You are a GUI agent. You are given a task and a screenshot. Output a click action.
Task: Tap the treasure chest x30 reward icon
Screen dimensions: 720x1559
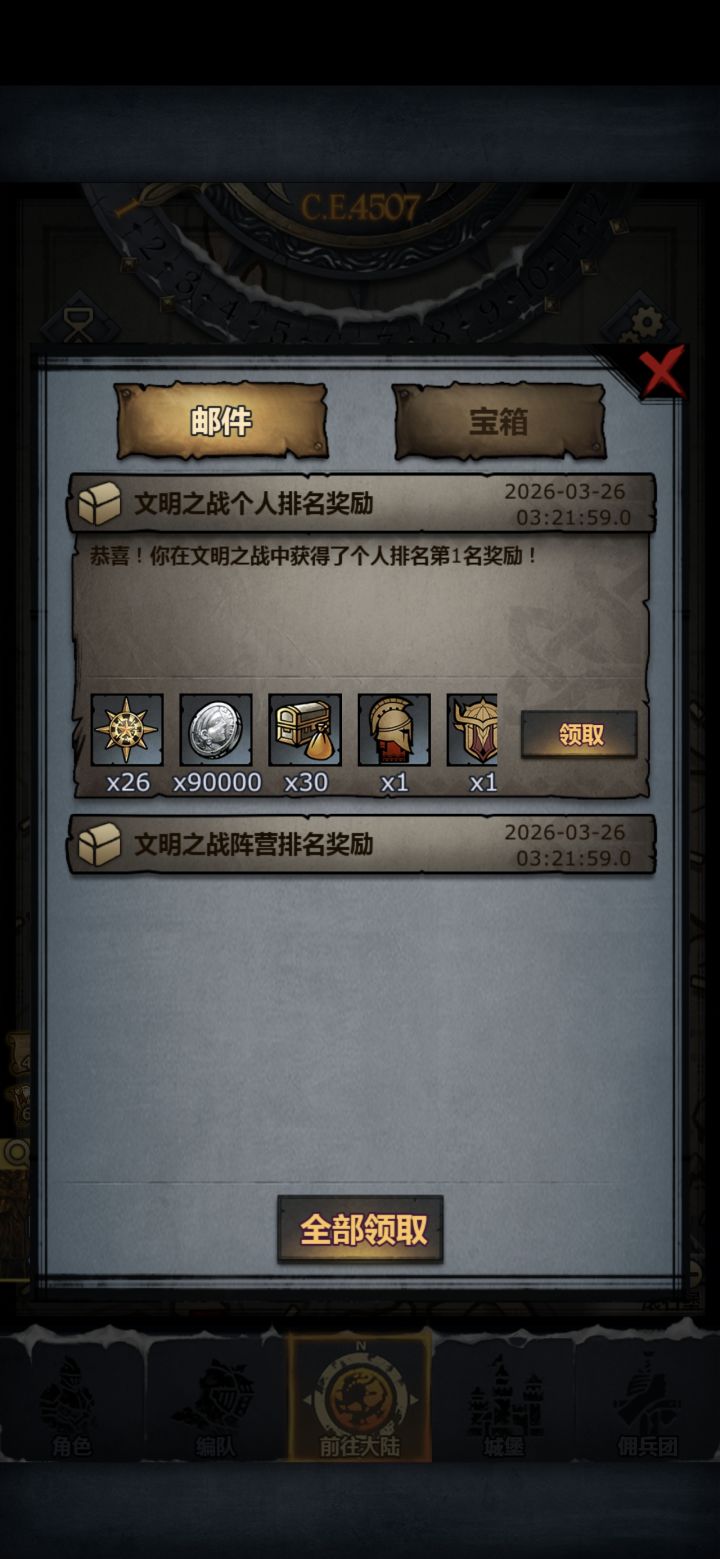click(x=305, y=730)
